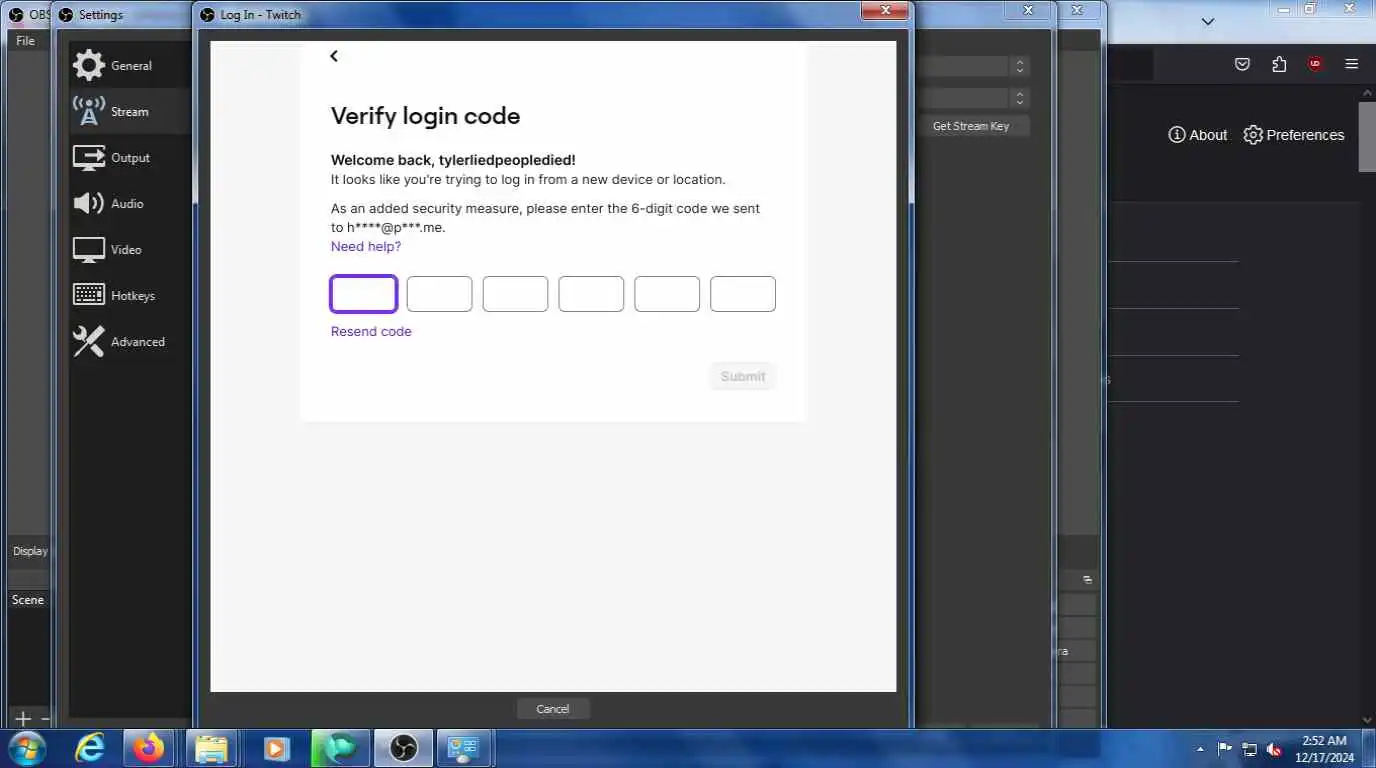Focus the second login code digit box
The height and width of the screenshot is (768, 1376).
439,294
